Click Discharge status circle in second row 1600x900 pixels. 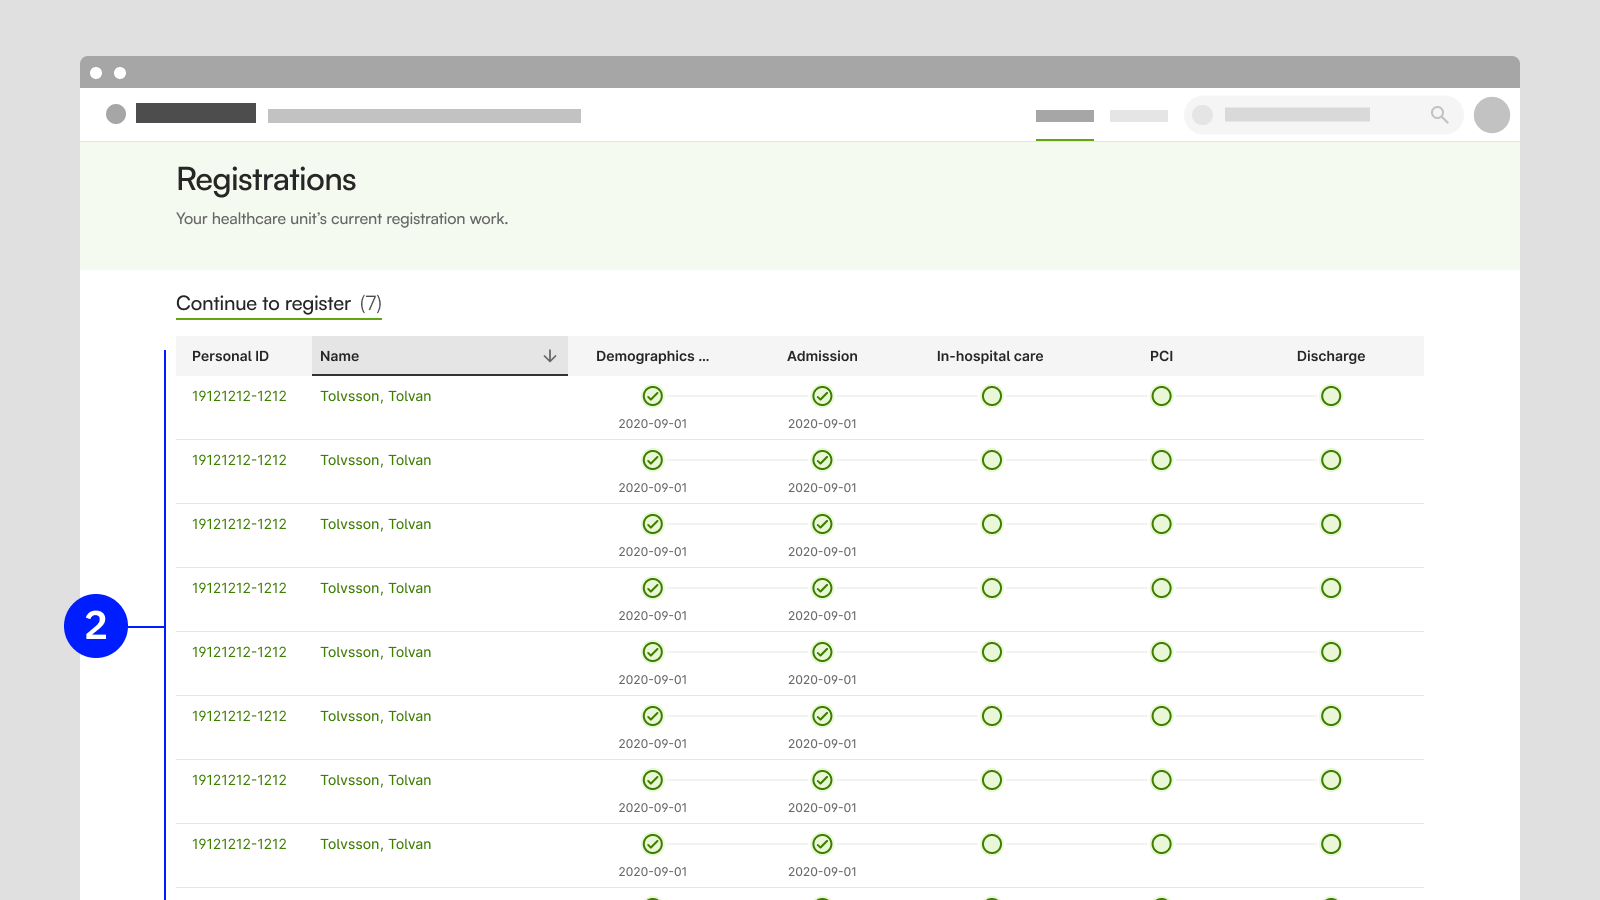(1331, 460)
